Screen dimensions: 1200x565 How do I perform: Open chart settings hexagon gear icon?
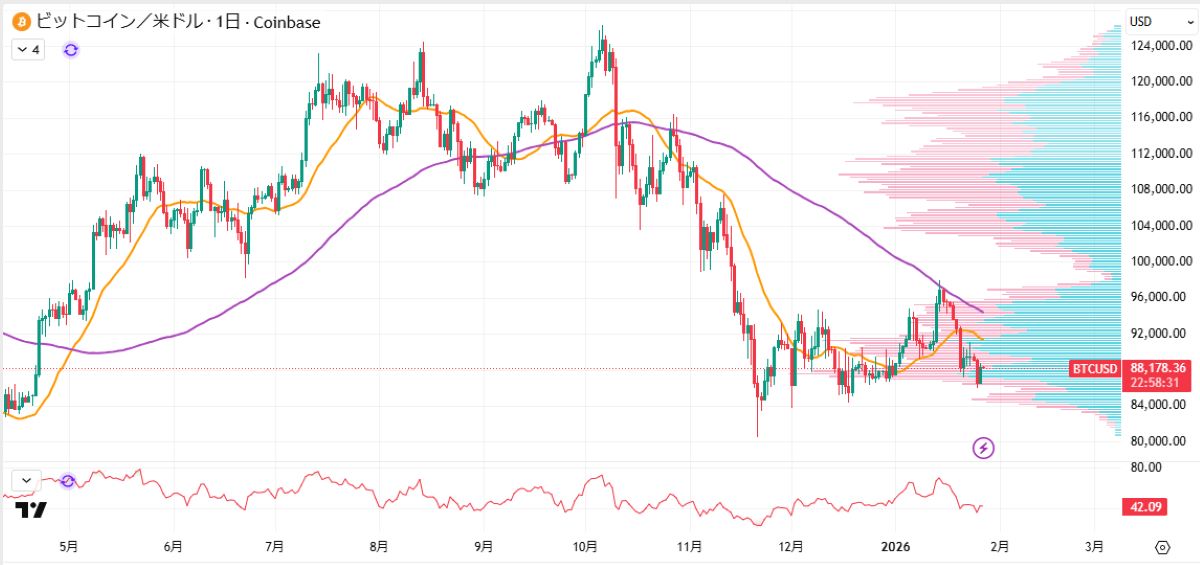(x=1162, y=547)
